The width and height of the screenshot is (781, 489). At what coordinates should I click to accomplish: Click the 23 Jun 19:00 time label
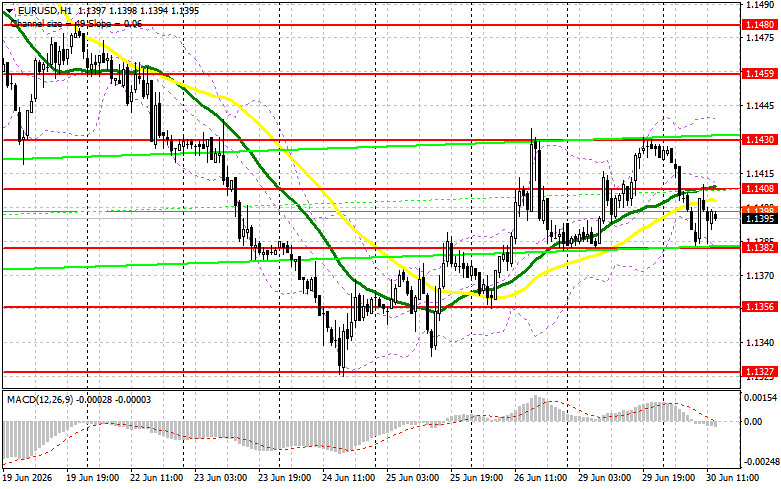click(x=284, y=478)
